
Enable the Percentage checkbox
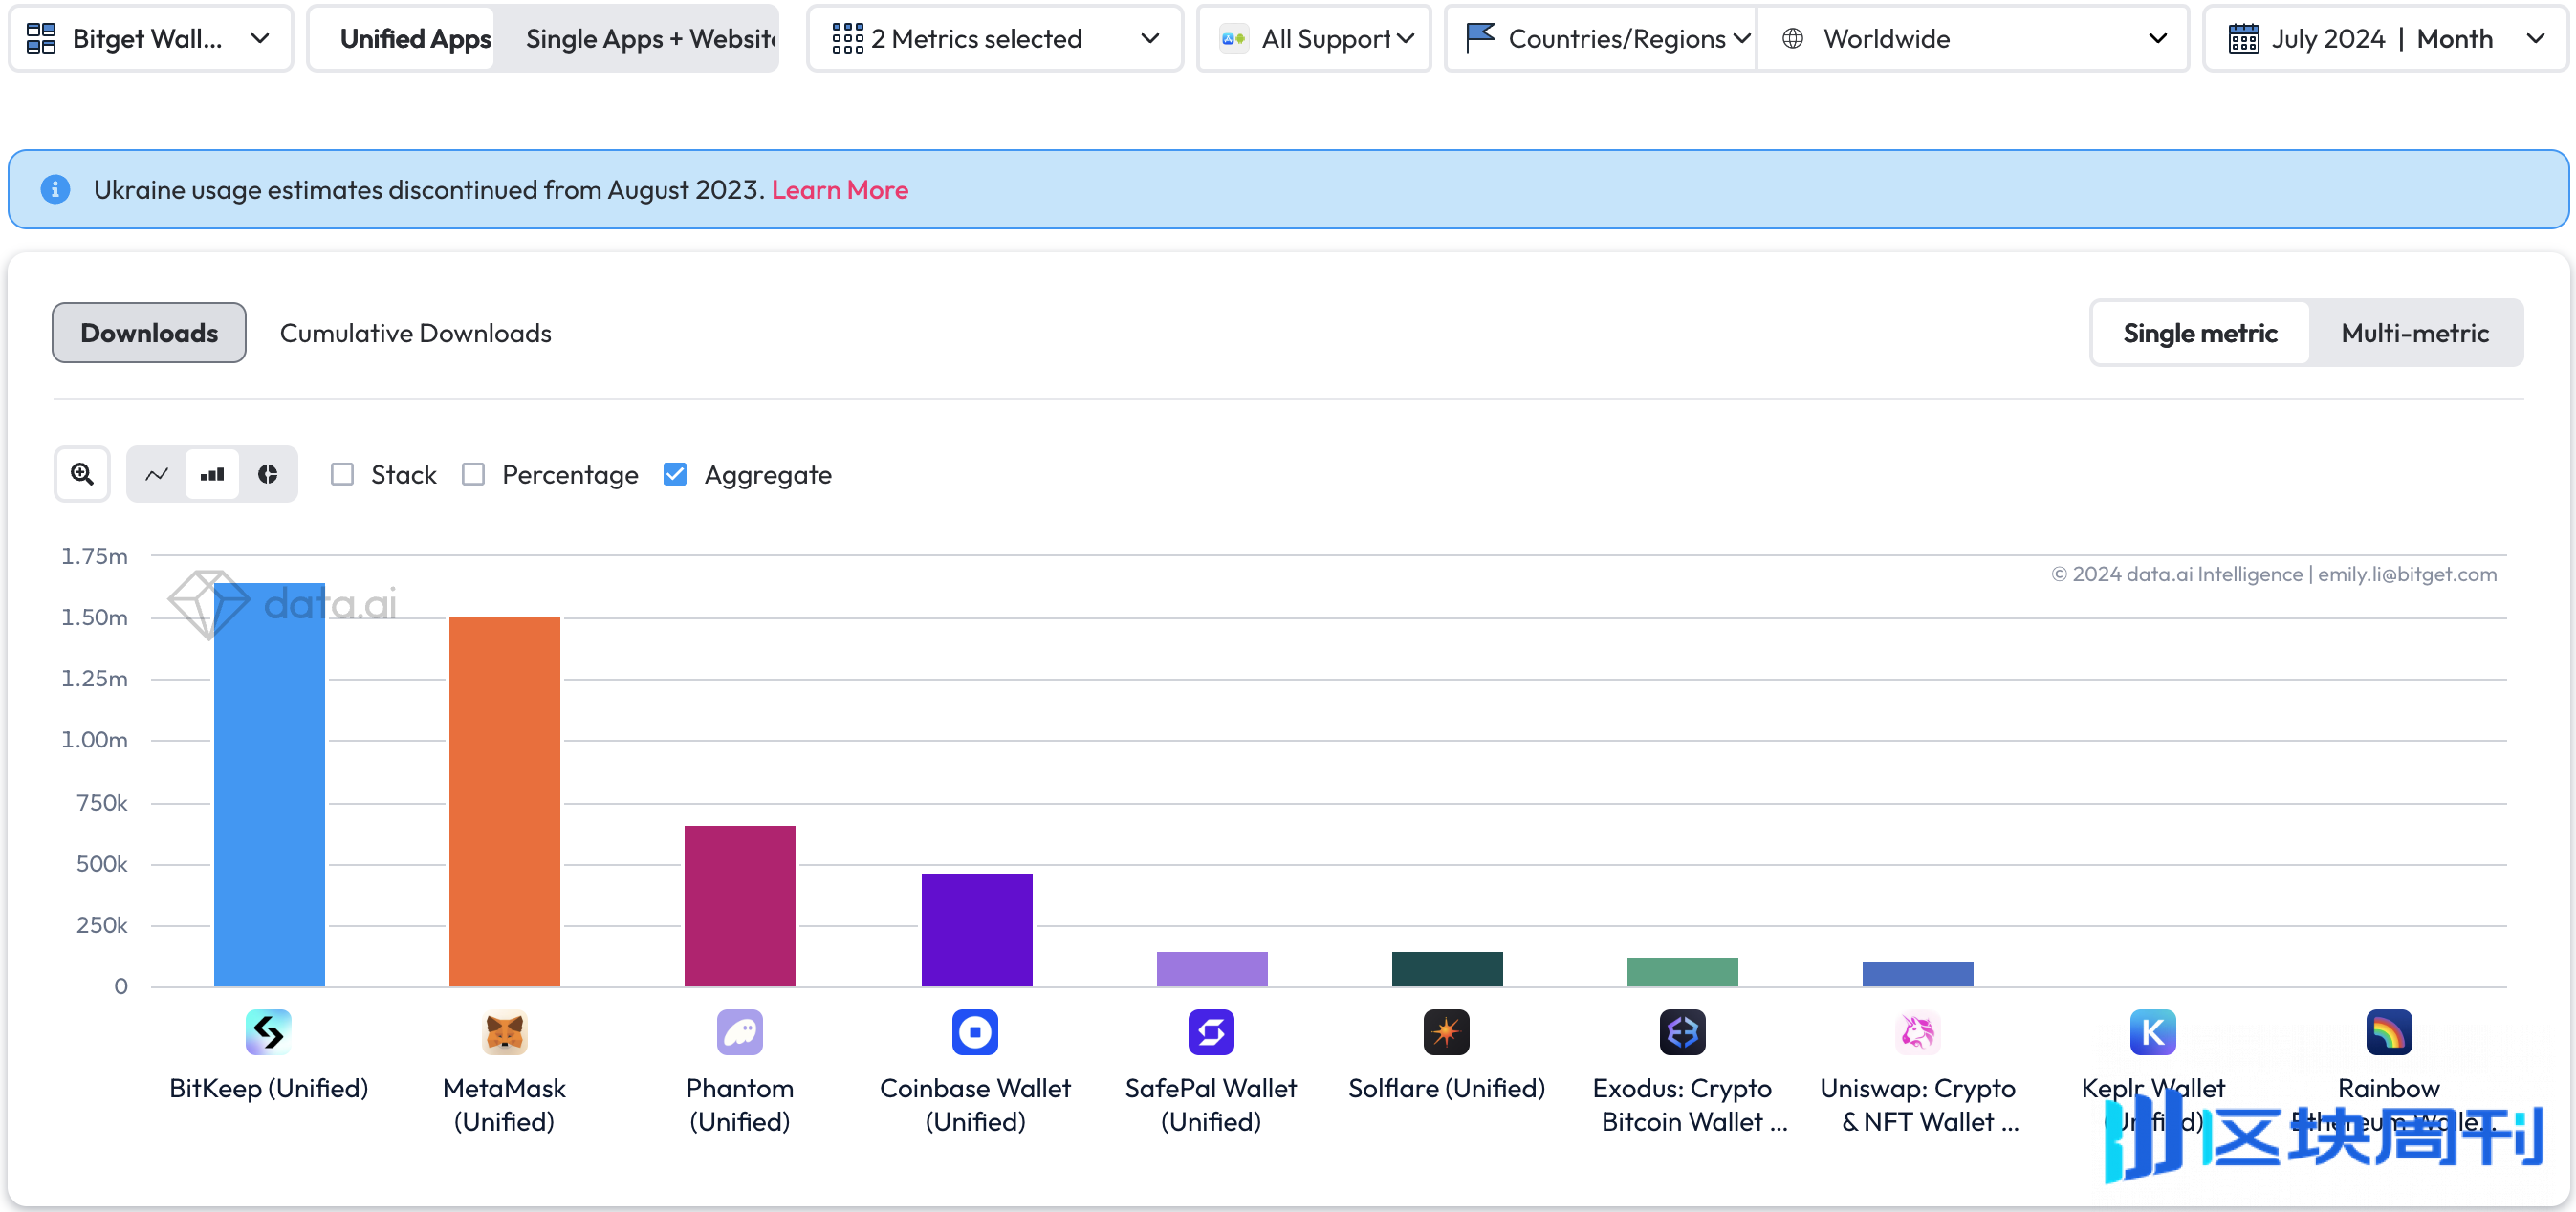pos(475,475)
